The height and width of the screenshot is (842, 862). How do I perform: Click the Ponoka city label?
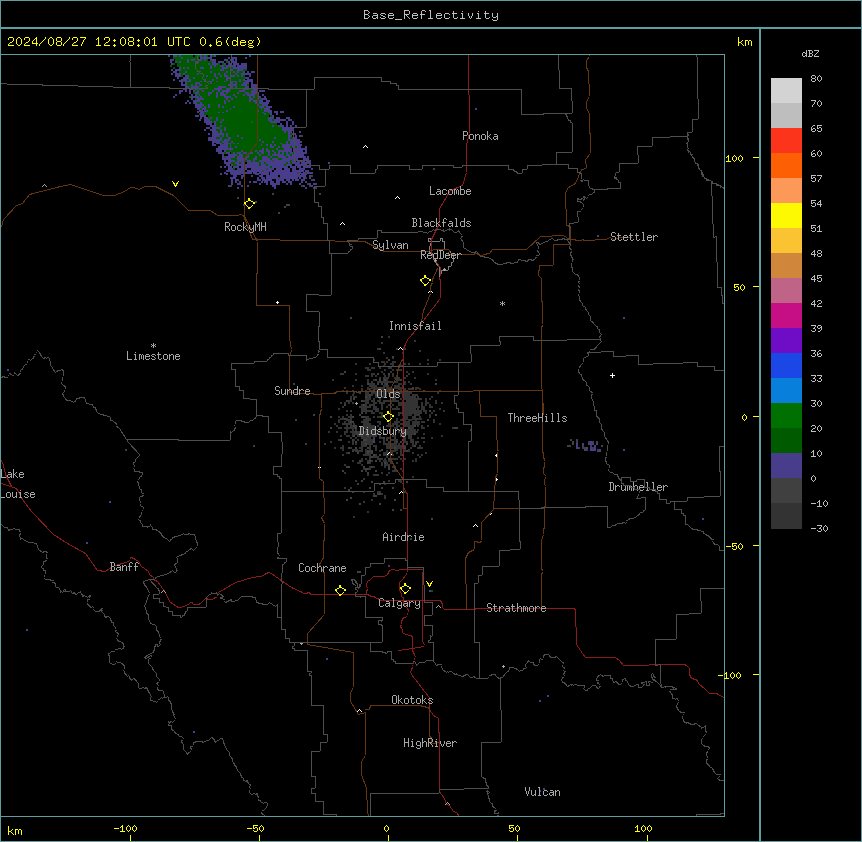pyautogui.click(x=480, y=136)
